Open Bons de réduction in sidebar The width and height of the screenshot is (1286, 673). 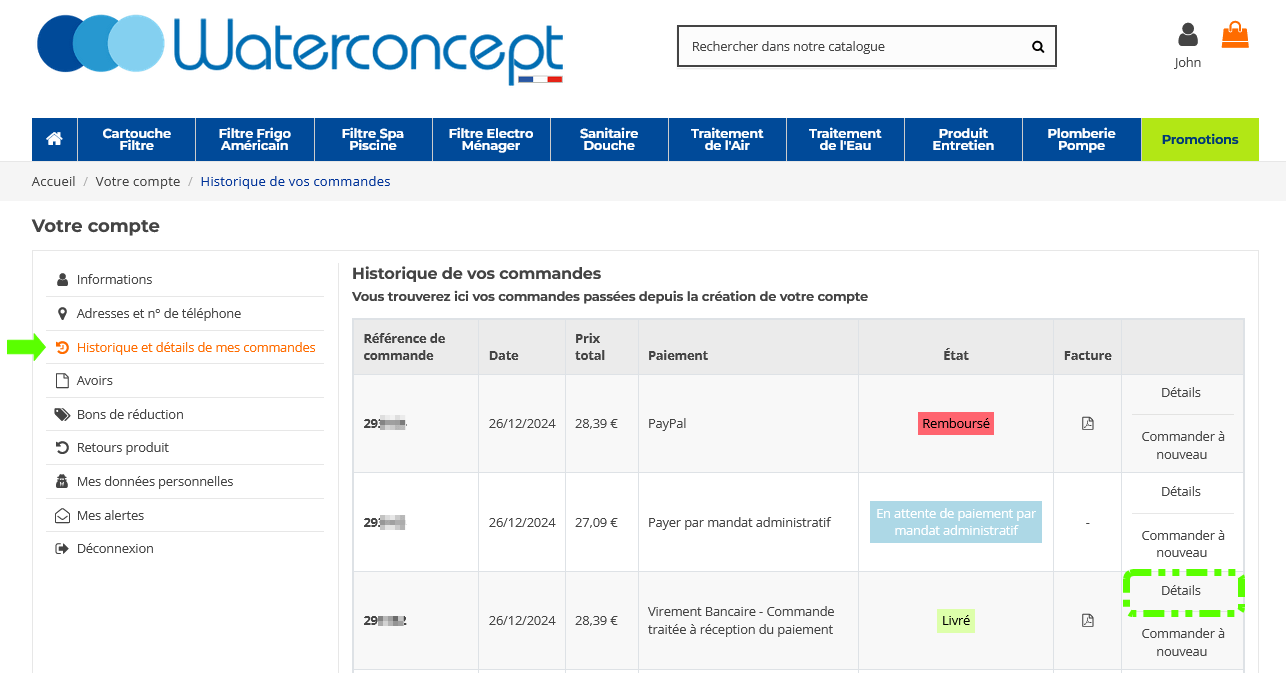[x=130, y=414]
